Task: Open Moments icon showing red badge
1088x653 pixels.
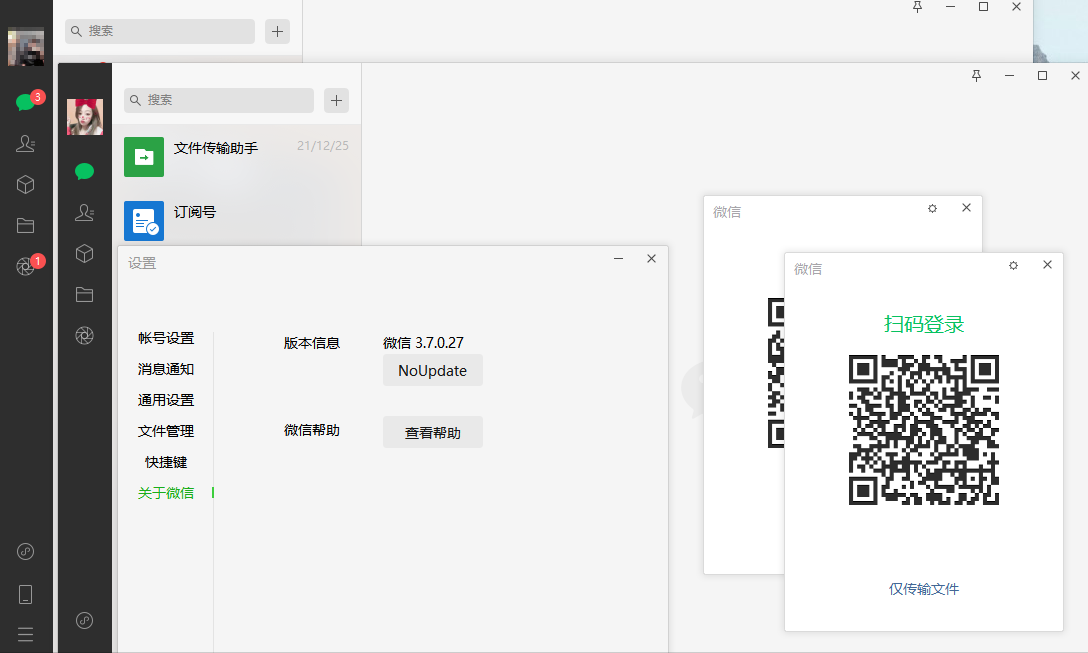Action: pos(25,262)
